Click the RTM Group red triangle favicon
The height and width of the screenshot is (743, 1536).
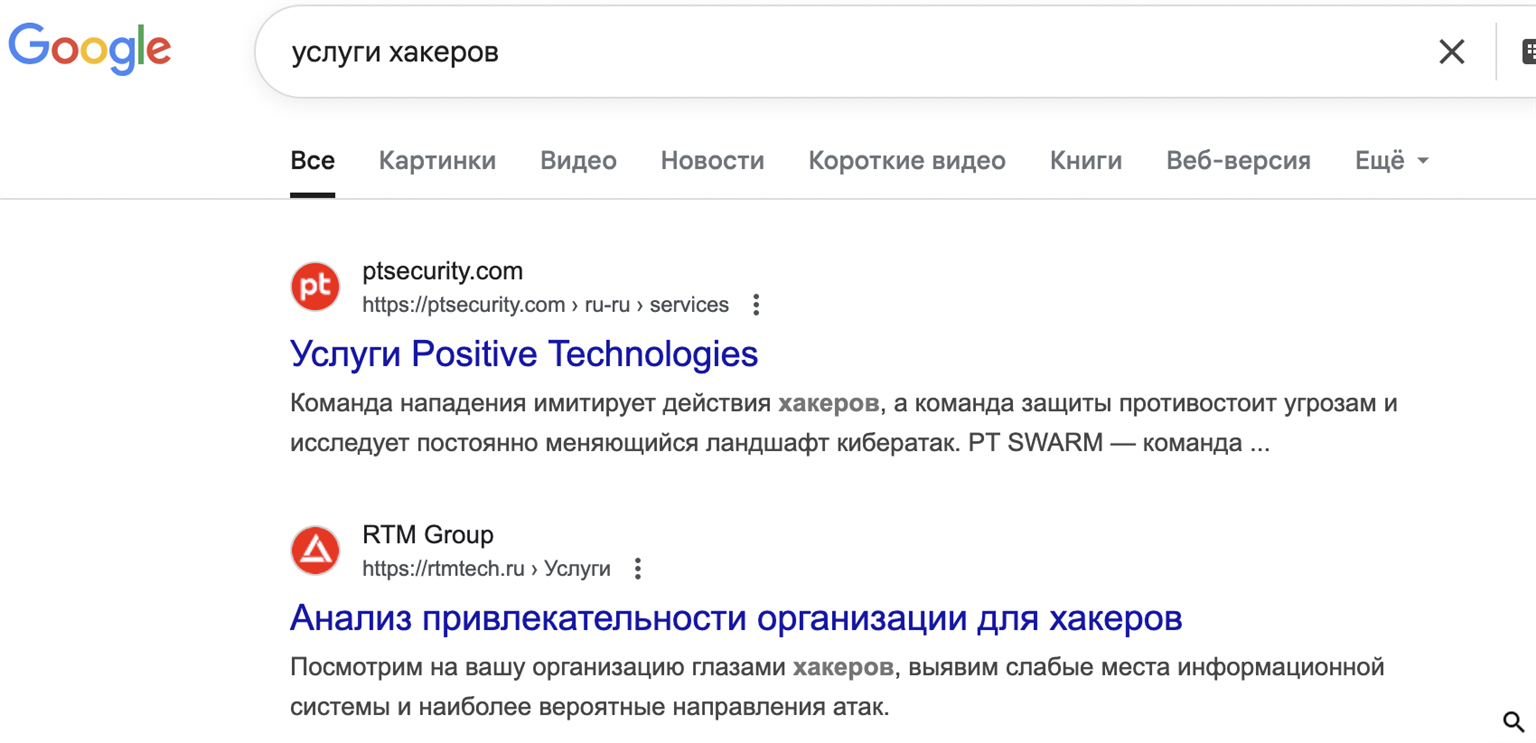point(315,551)
